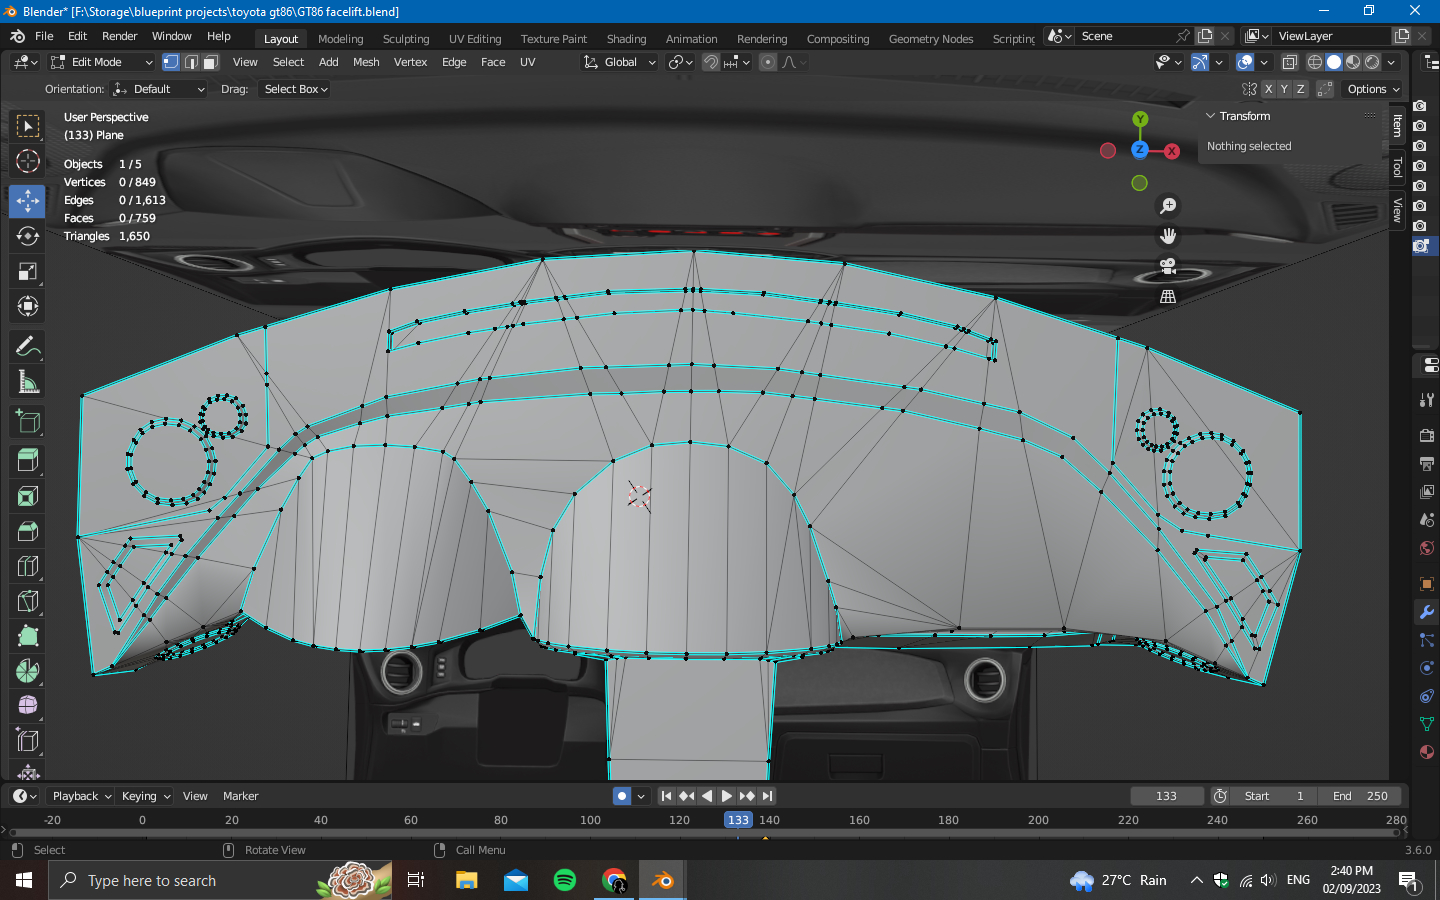Expand the Global transform orientation dropdown

621,62
